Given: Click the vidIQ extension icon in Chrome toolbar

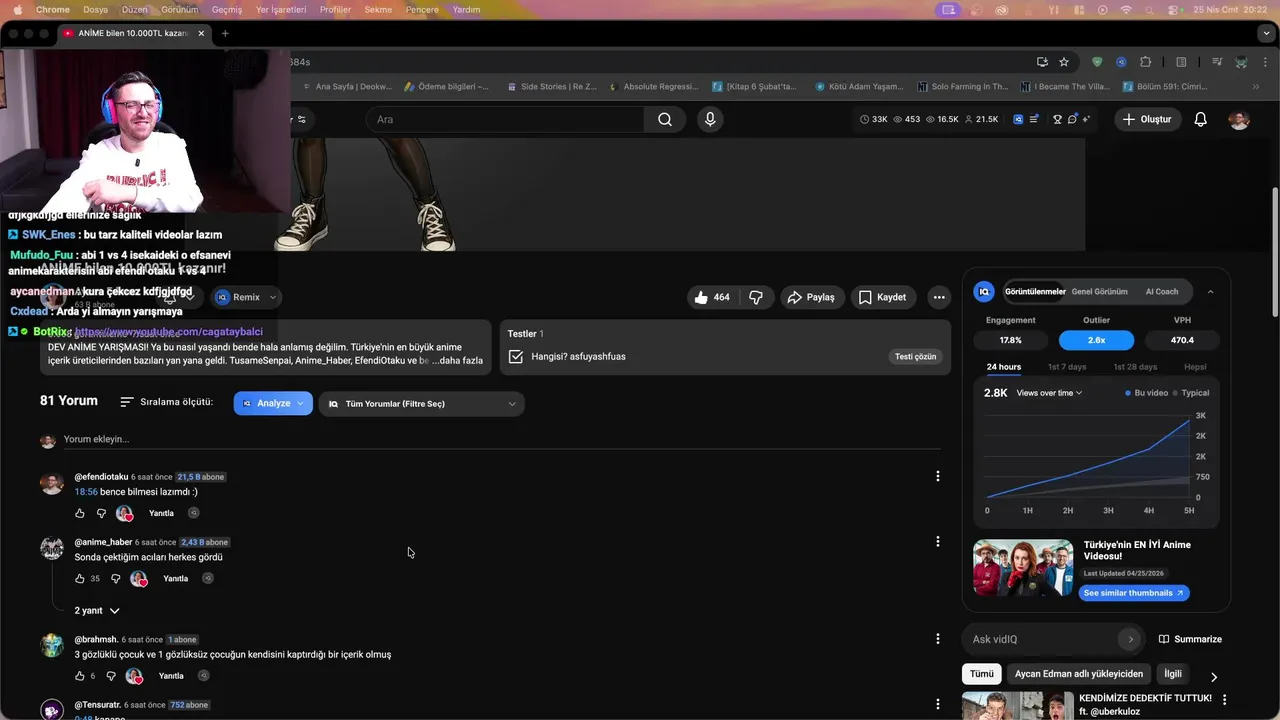Looking at the screenshot, I should point(1122,62).
